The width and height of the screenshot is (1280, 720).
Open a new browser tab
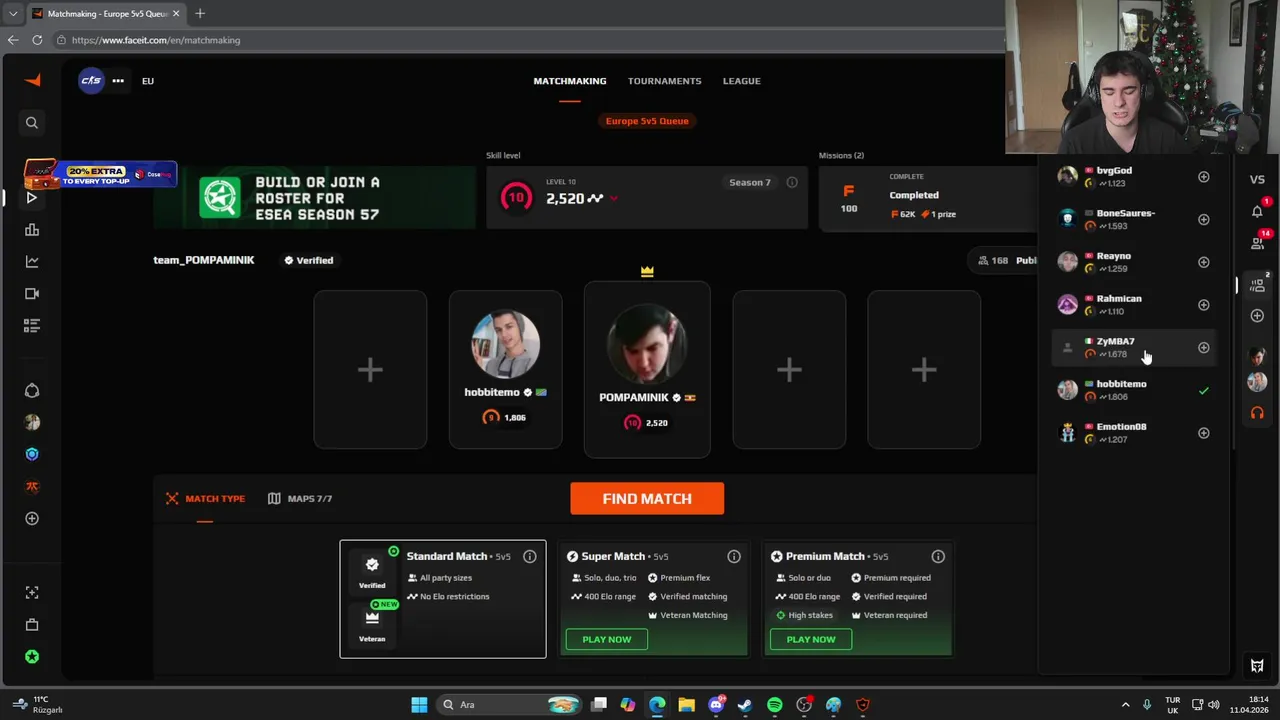(200, 14)
